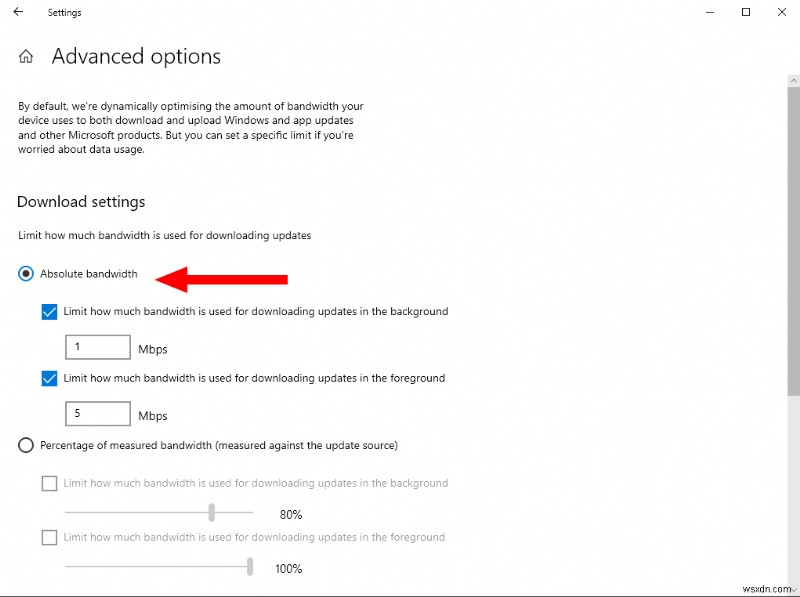Select Percentage of measured bandwidth option
The image size is (800, 597).
pyautogui.click(x=24, y=445)
